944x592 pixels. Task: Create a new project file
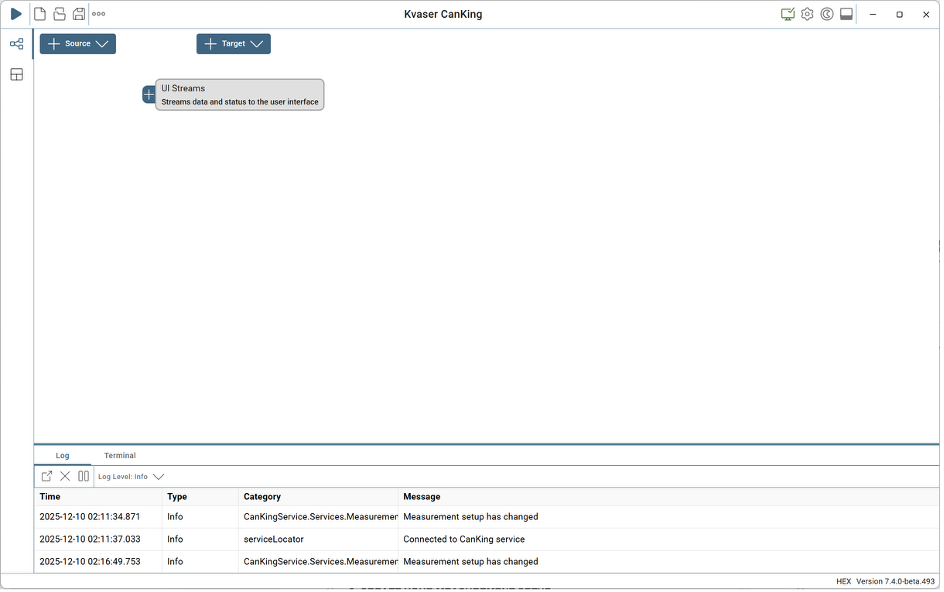(x=40, y=14)
